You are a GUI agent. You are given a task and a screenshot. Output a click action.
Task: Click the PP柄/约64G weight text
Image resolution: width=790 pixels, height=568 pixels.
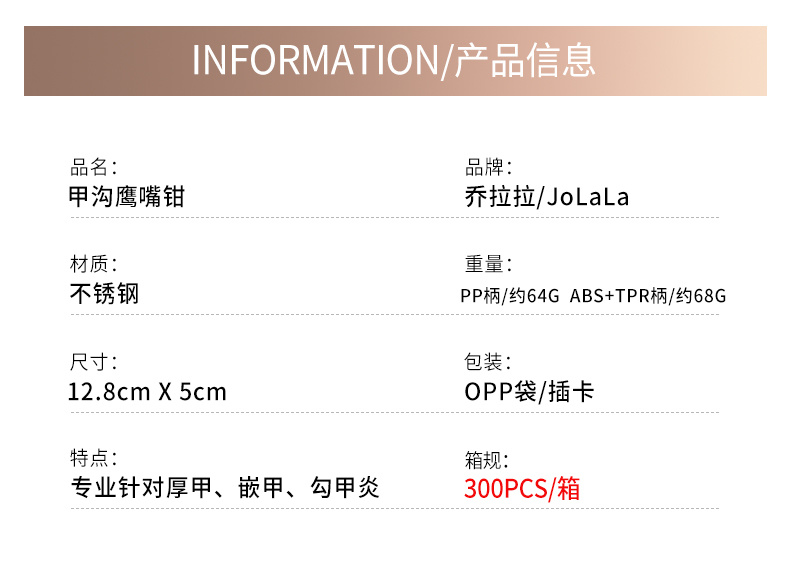click(x=510, y=296)
